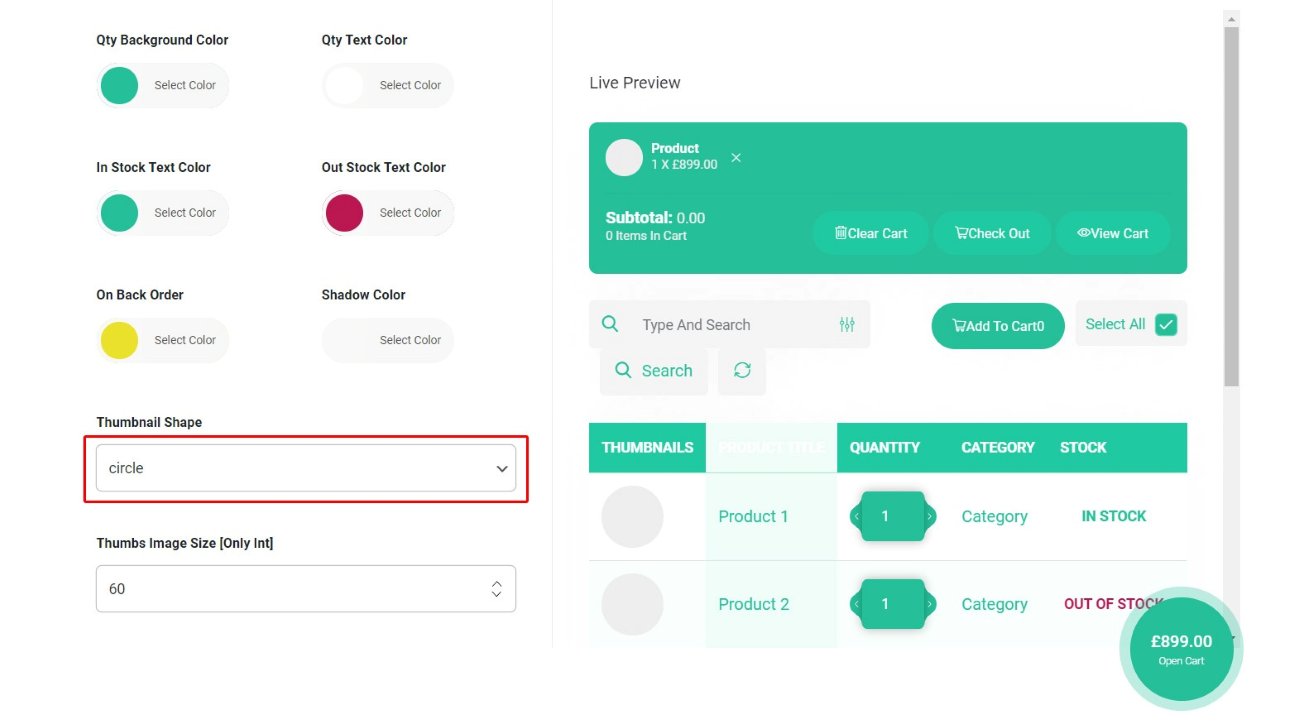Decrease quantity for Product 2
This screenshot has width=1300, height=725.
[x=856, y=605]
